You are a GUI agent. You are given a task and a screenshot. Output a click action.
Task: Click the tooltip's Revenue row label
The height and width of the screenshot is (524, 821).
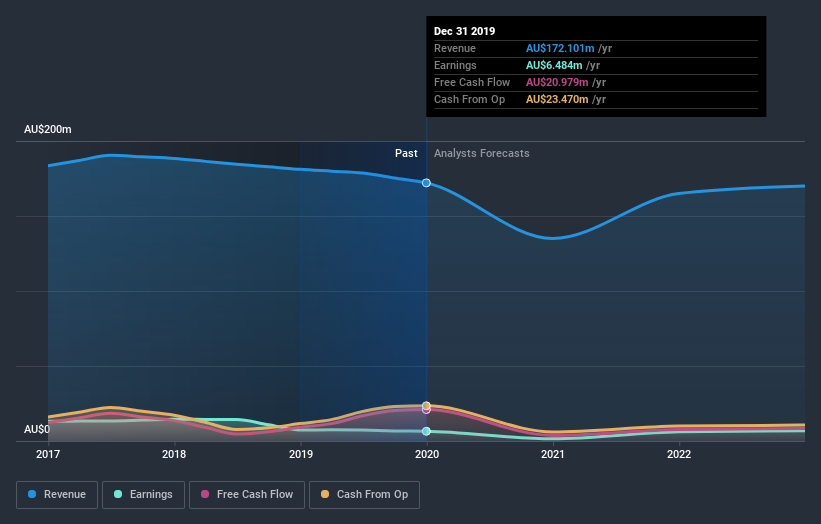click(x=454, y=48)
